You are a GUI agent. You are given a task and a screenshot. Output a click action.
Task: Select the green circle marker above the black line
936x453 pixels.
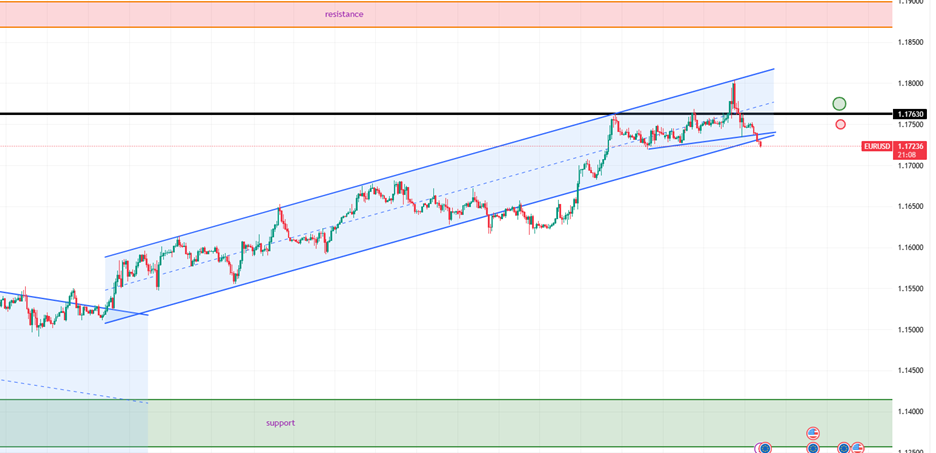click(x=839, y=104)
